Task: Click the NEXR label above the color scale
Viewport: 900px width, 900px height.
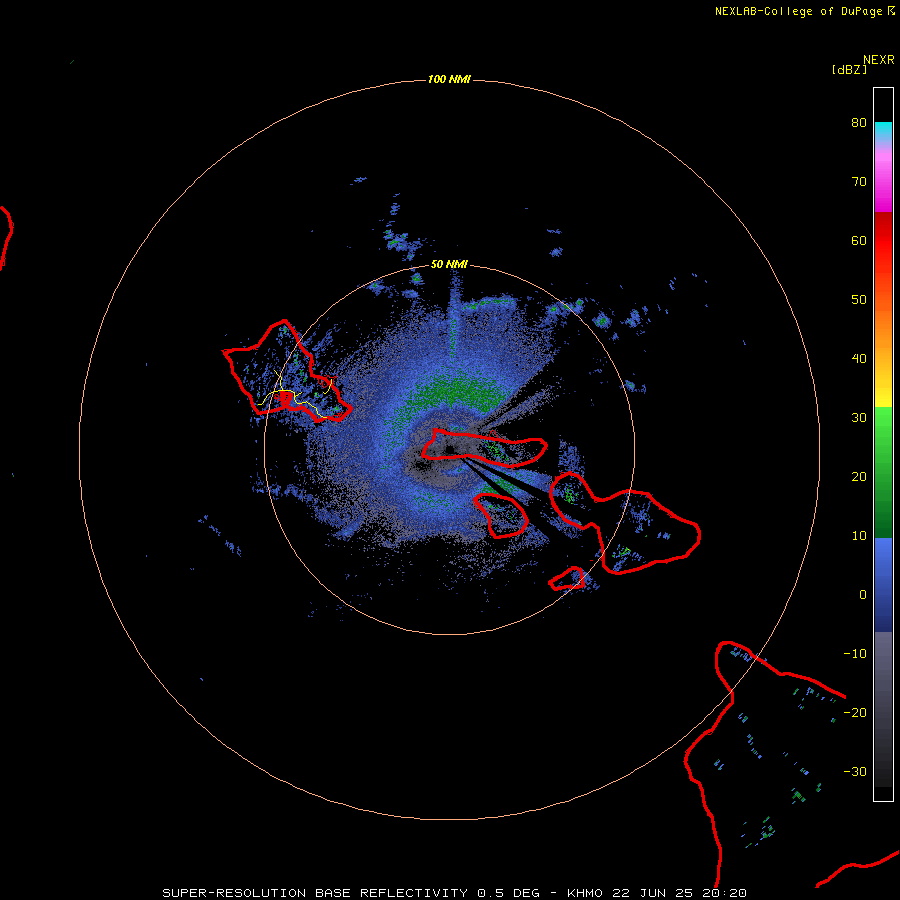Action: 878,60
